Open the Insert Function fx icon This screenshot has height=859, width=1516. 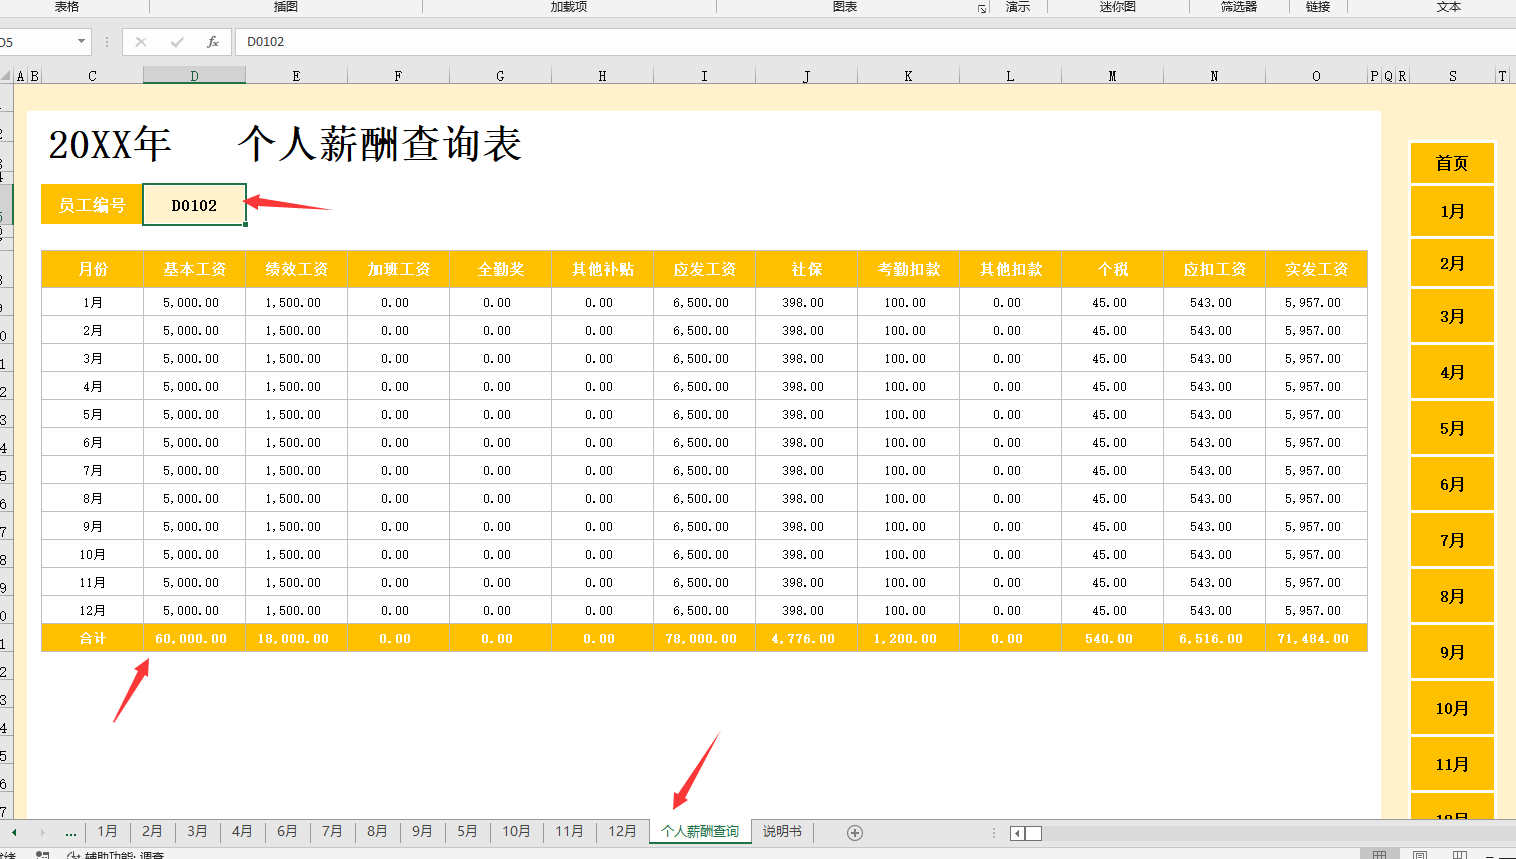click(213, 42)
